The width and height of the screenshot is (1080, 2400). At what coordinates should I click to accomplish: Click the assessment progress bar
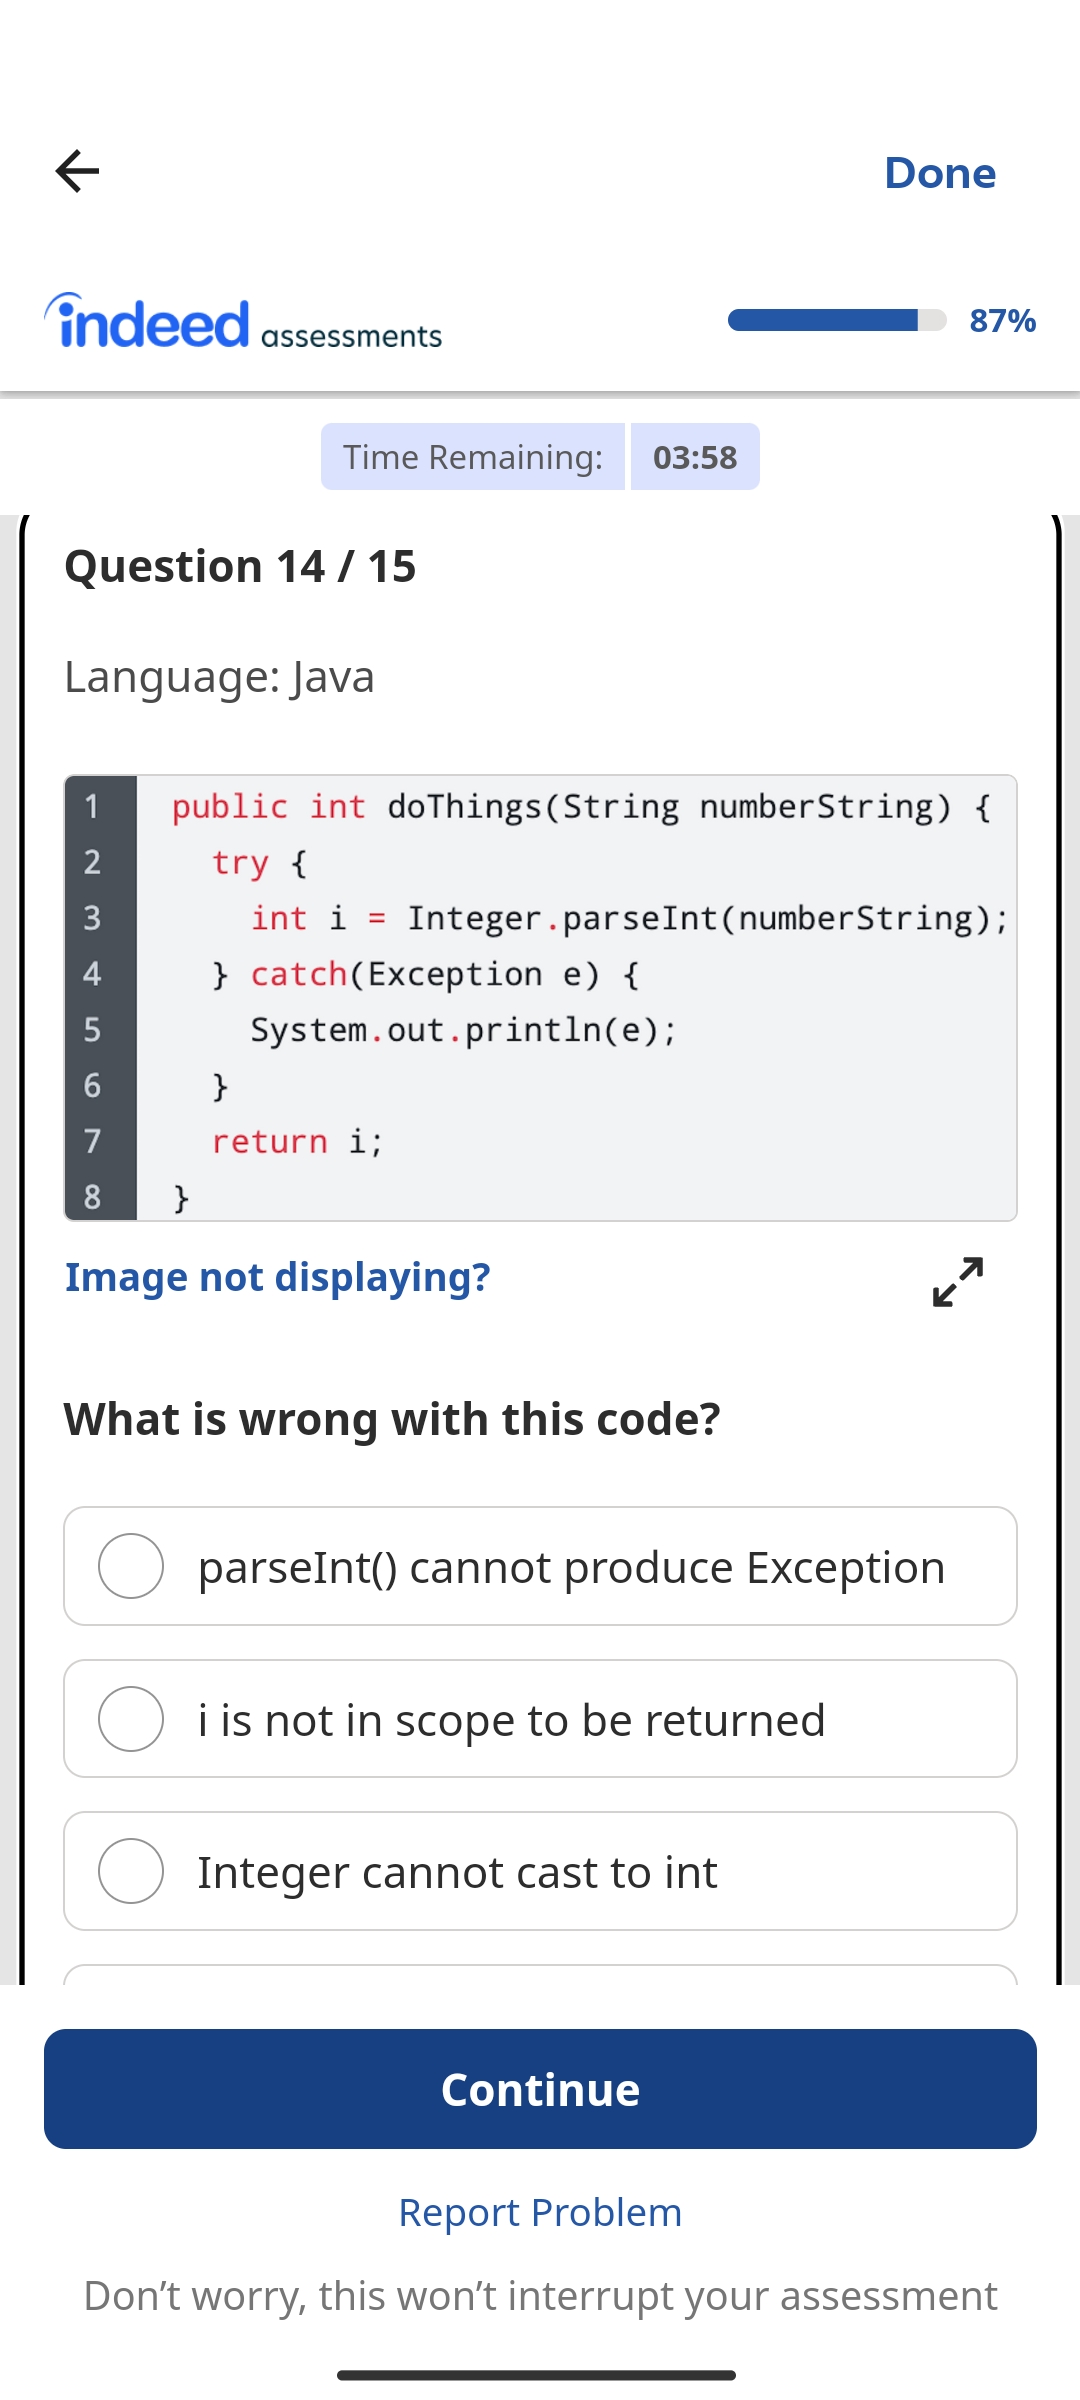(x=836, y=320)
